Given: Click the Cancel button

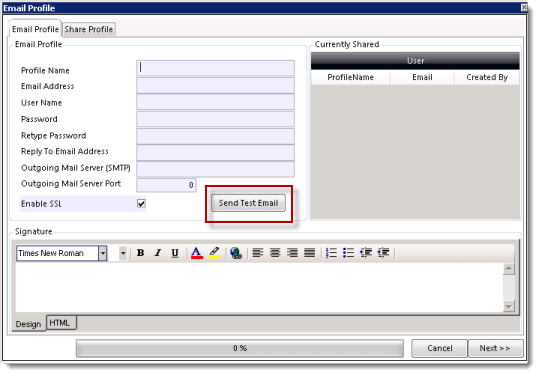Looking at the screenshot, I should [x=439, y=348].
